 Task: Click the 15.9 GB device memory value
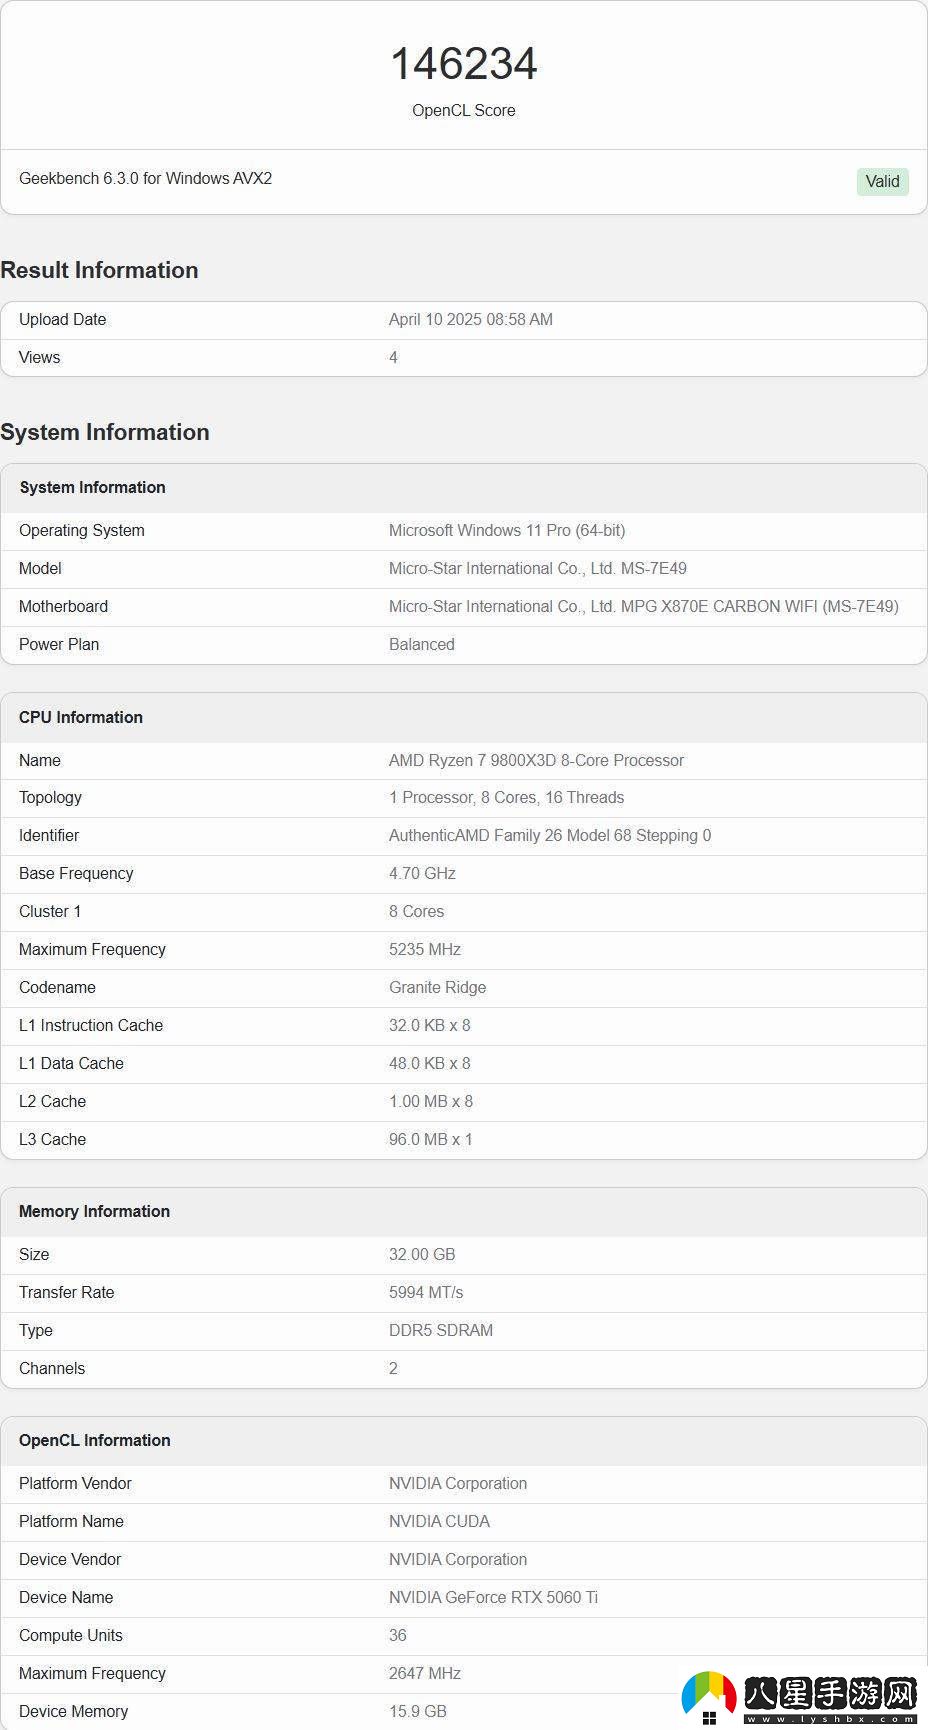417,1711
